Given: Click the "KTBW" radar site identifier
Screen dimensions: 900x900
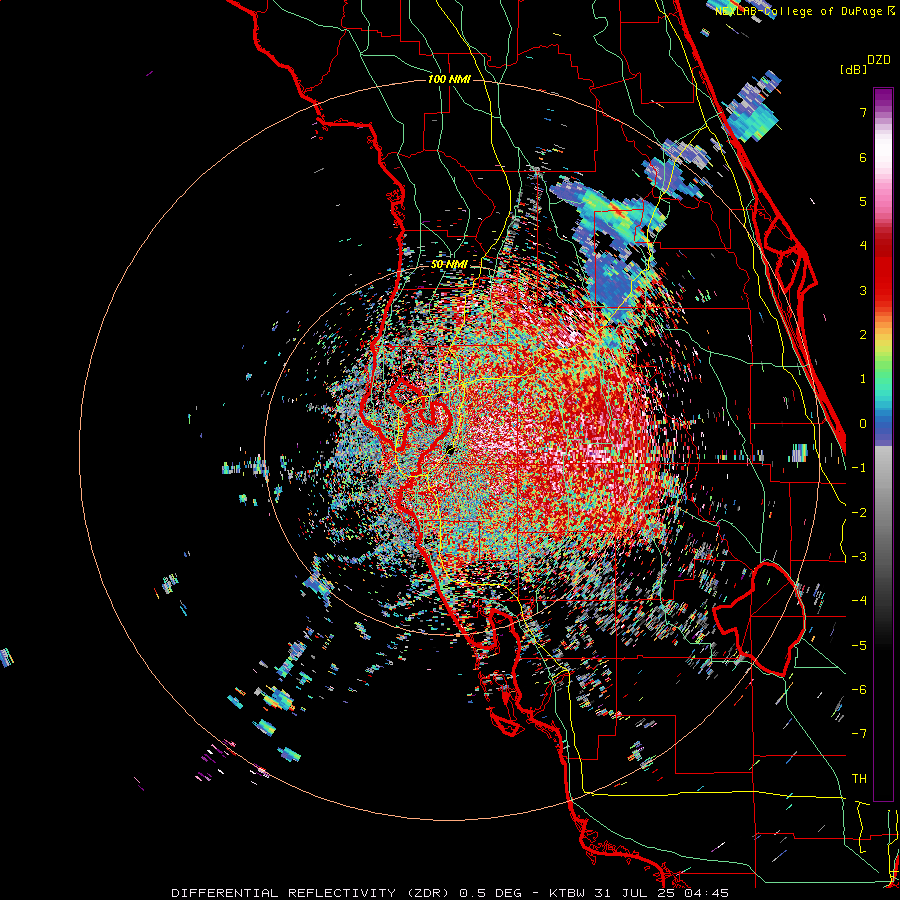Looking at the screenshot, I should click(565, 893).
